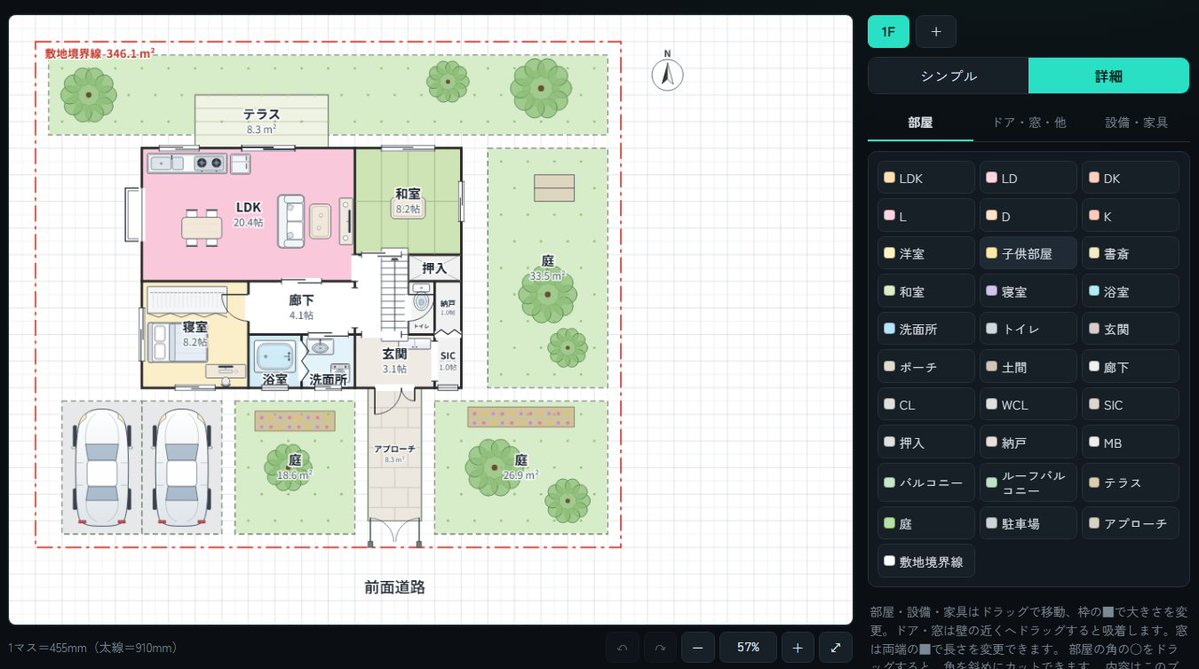
Task: Select the staircase beside the 廊下
Action: click(x=393, y=294)
